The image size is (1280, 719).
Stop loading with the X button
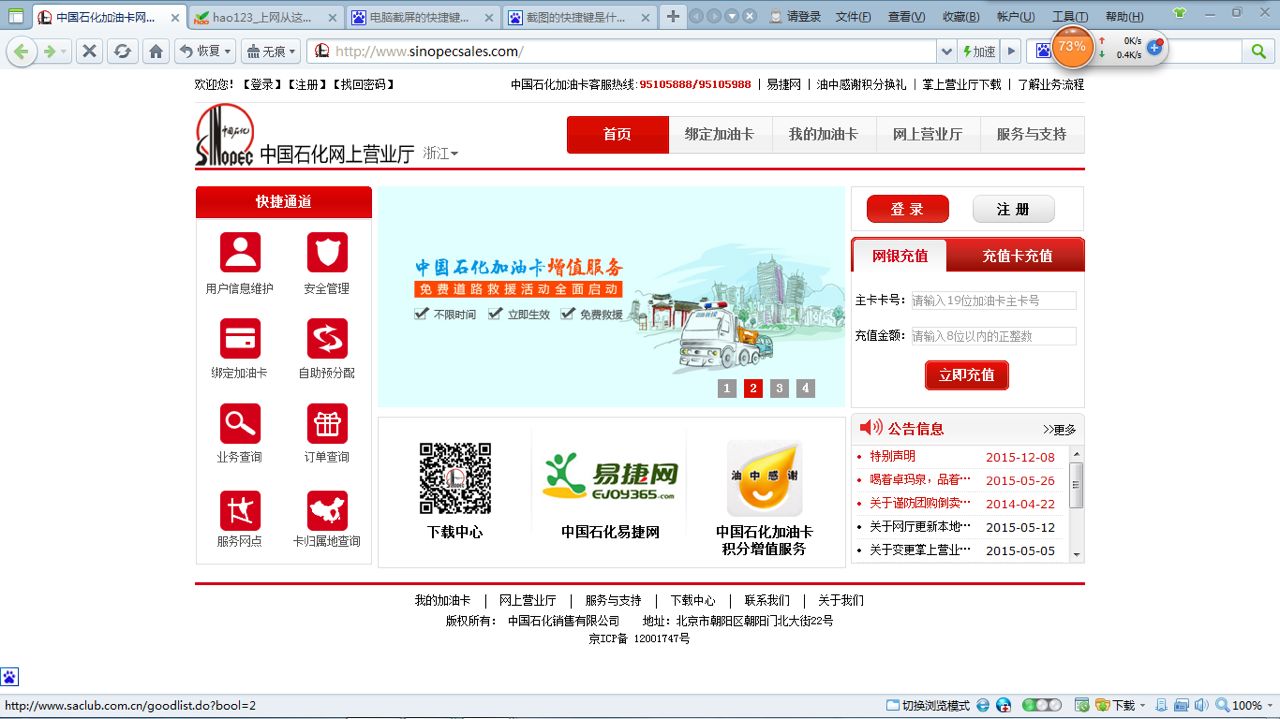click(89, 51)
